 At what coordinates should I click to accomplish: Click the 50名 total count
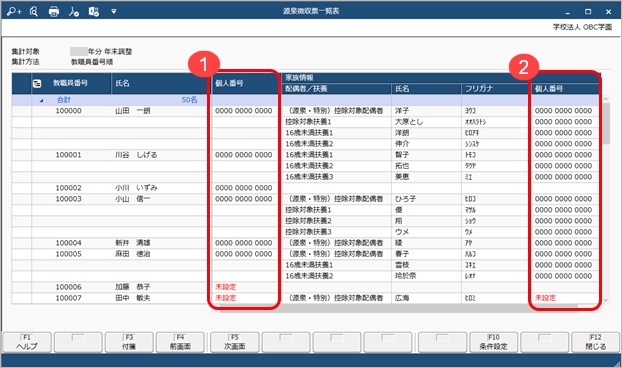[189, 100]
